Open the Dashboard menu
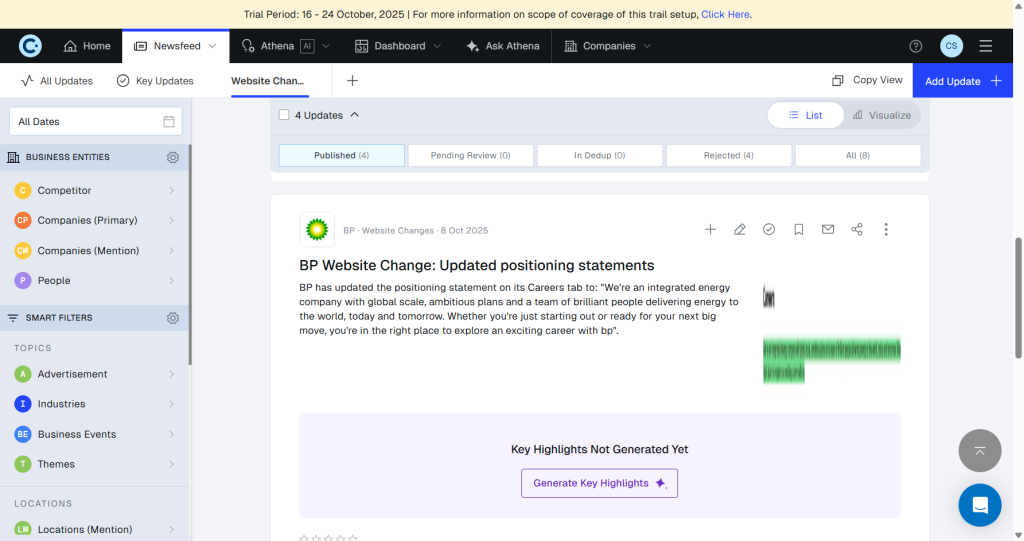This screenshot has height=541, width=1024. click(398, 46)
